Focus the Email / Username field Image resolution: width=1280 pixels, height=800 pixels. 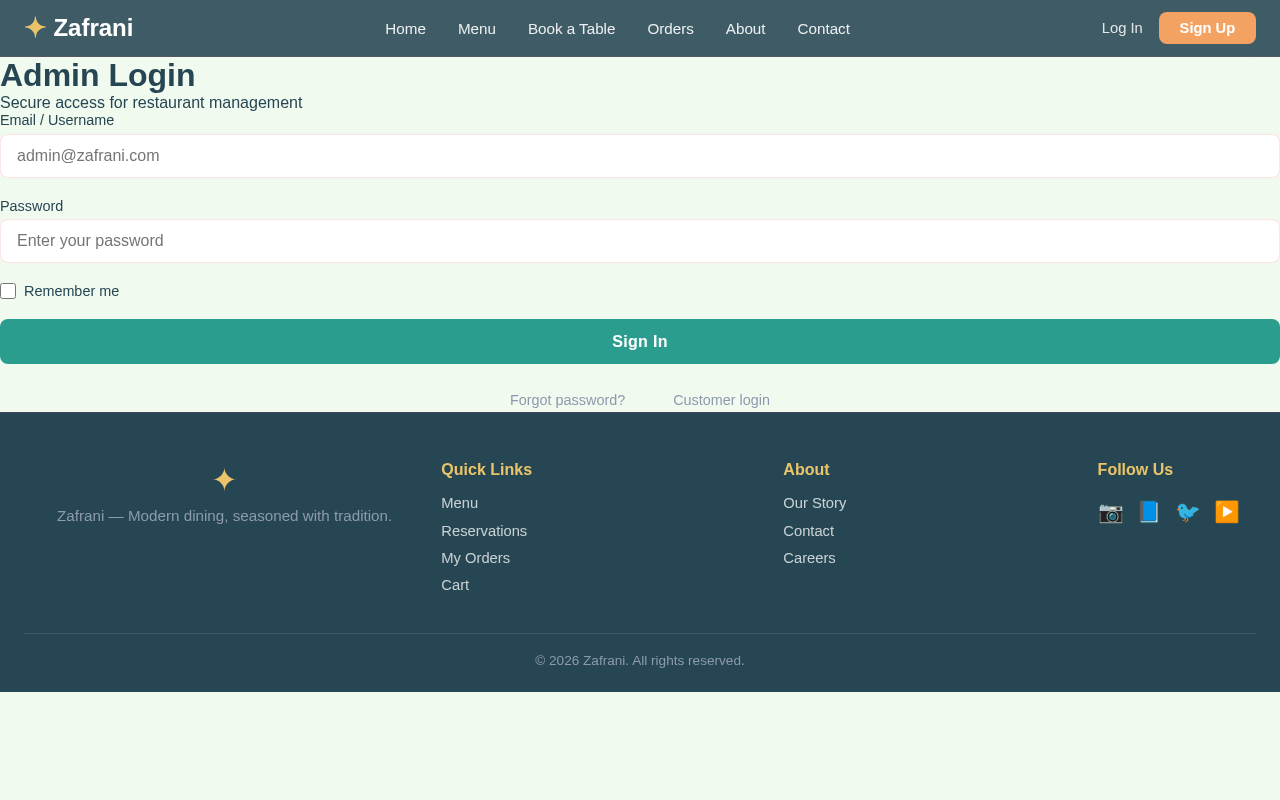(640, 156)
